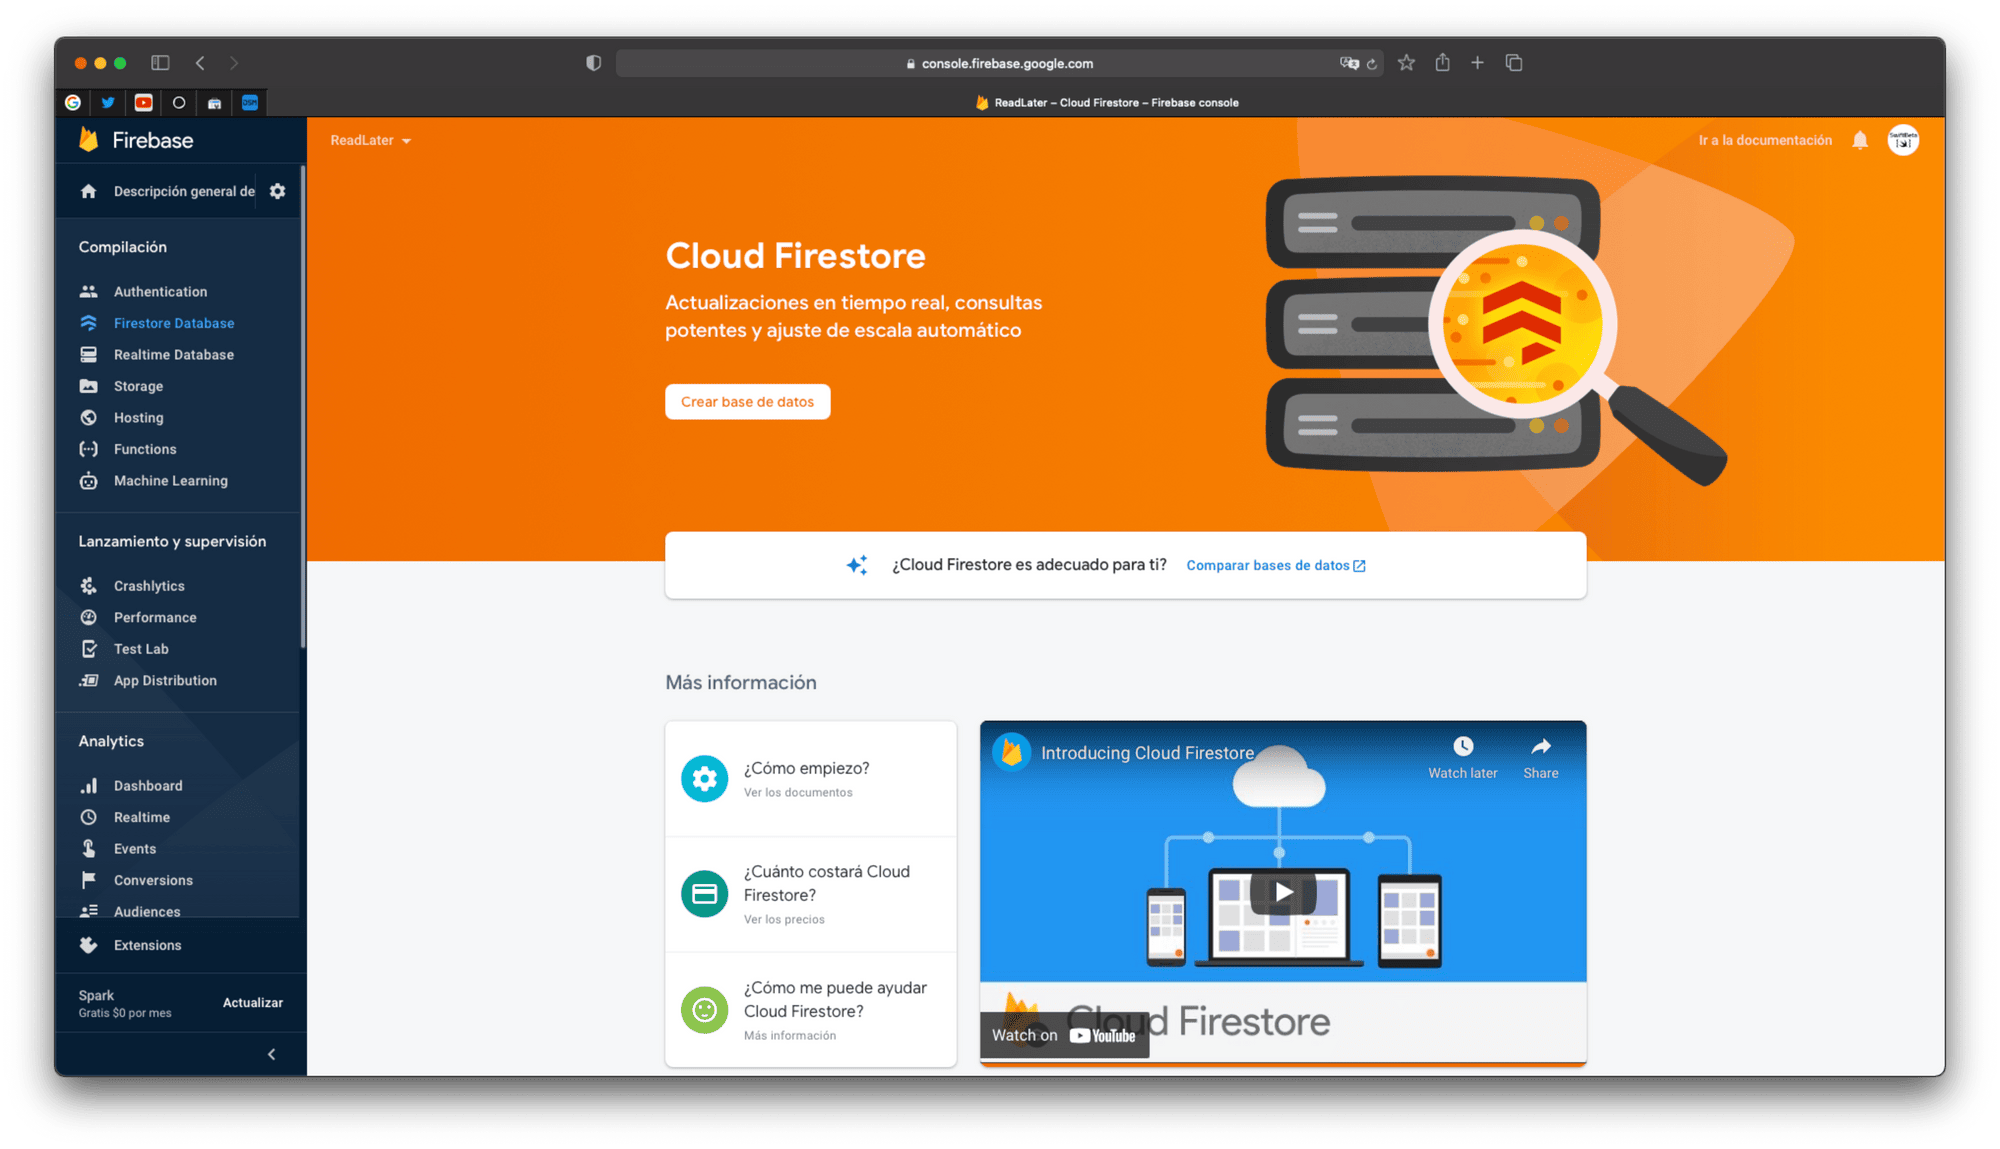Click Safari share icon in toolbar
This screenshot has width=2000, height=1149.
(1442, 62)
